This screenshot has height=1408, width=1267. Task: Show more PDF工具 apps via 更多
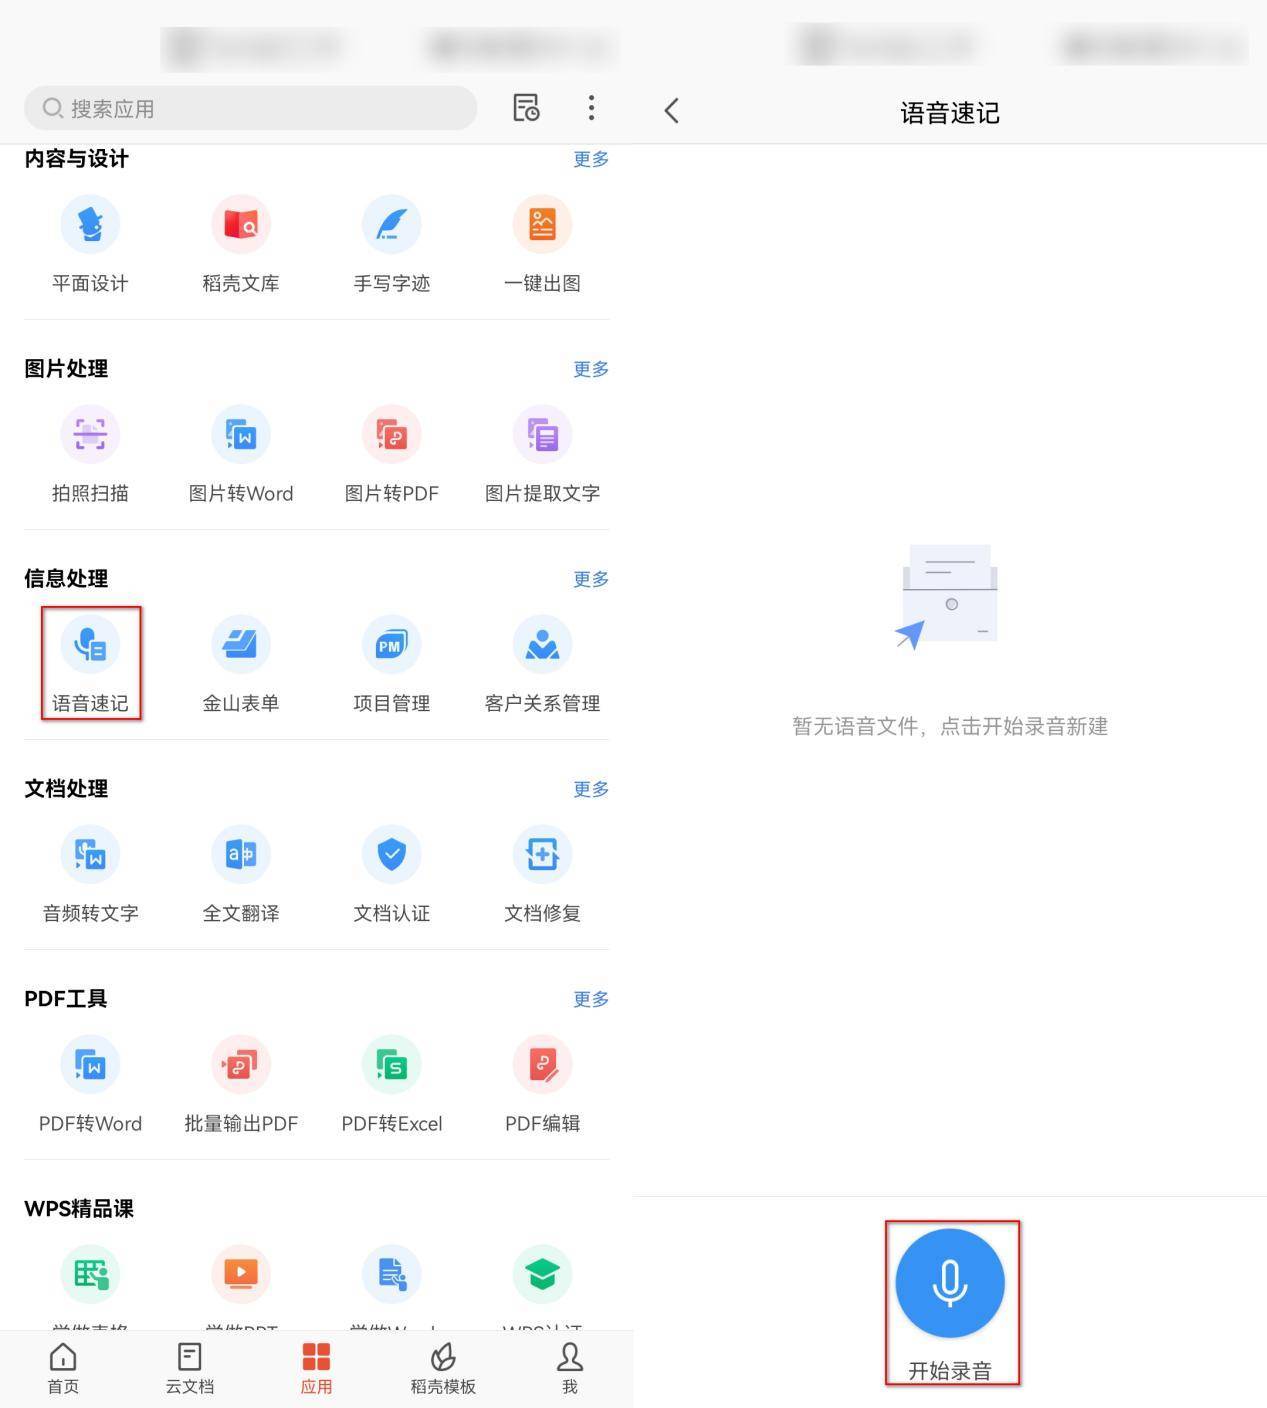tap(591, 999)
